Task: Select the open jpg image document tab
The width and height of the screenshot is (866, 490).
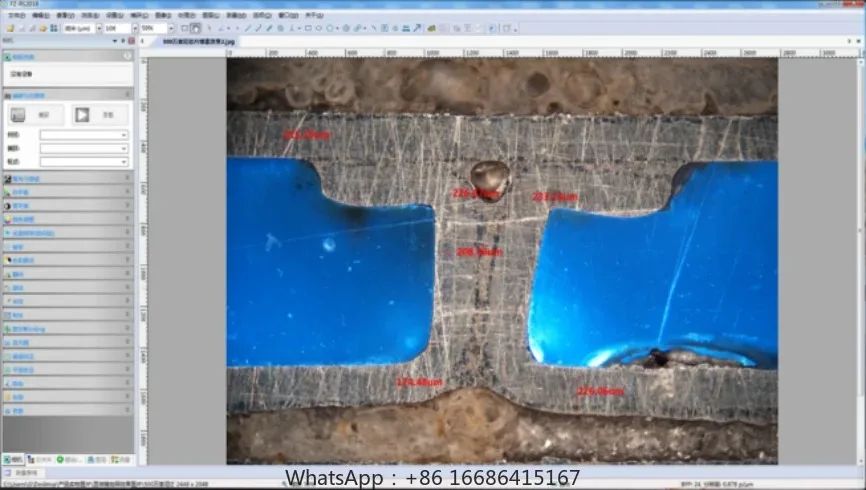Action: (200, 43)
